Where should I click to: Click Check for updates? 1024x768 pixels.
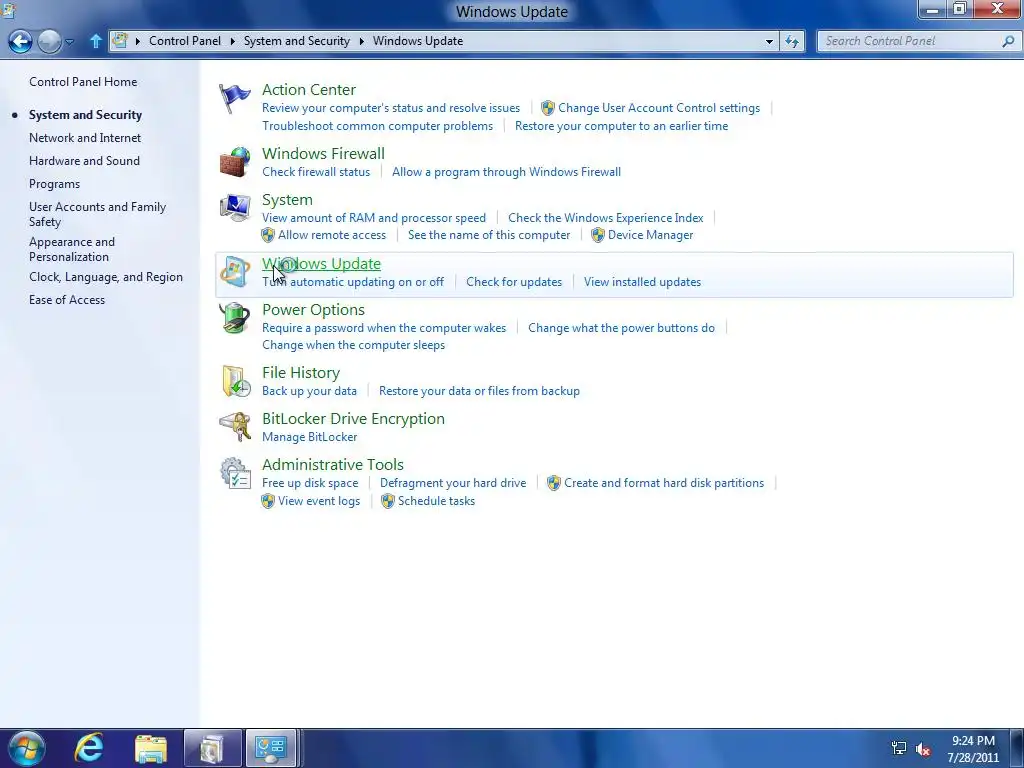(514, 282)
